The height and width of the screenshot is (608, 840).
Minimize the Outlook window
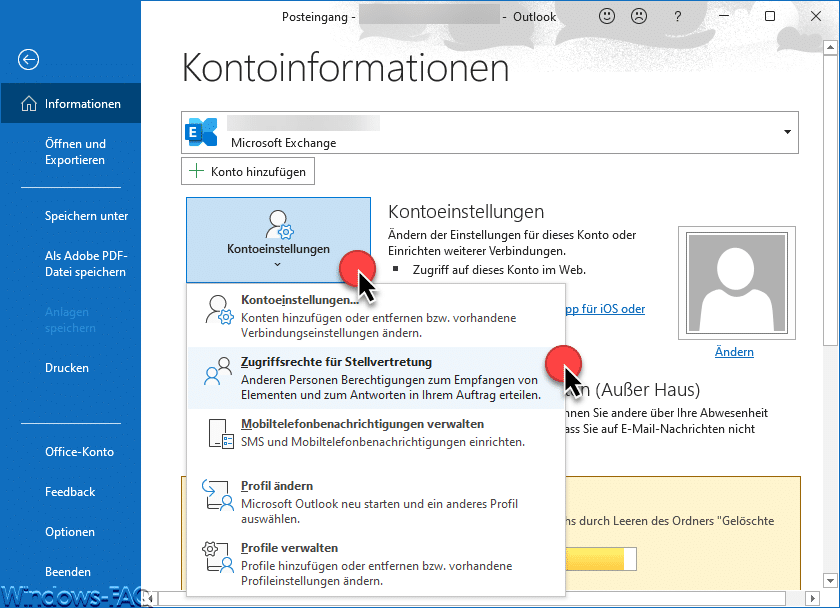coord(724,16)
